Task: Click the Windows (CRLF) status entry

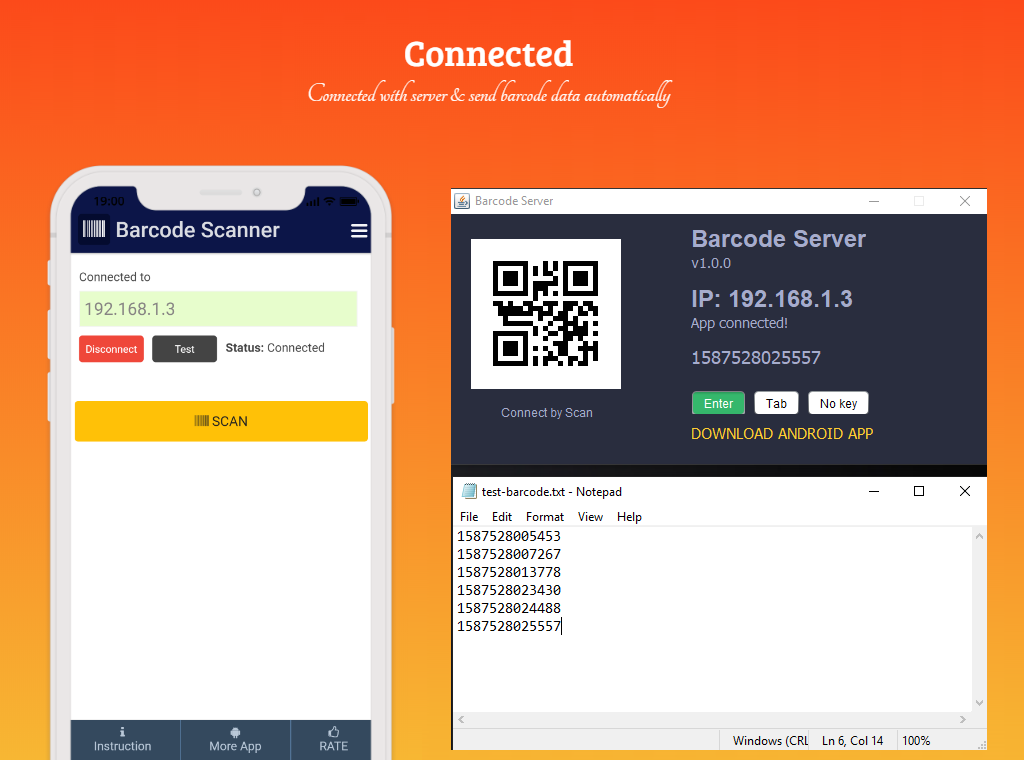Action: [770, 740]
